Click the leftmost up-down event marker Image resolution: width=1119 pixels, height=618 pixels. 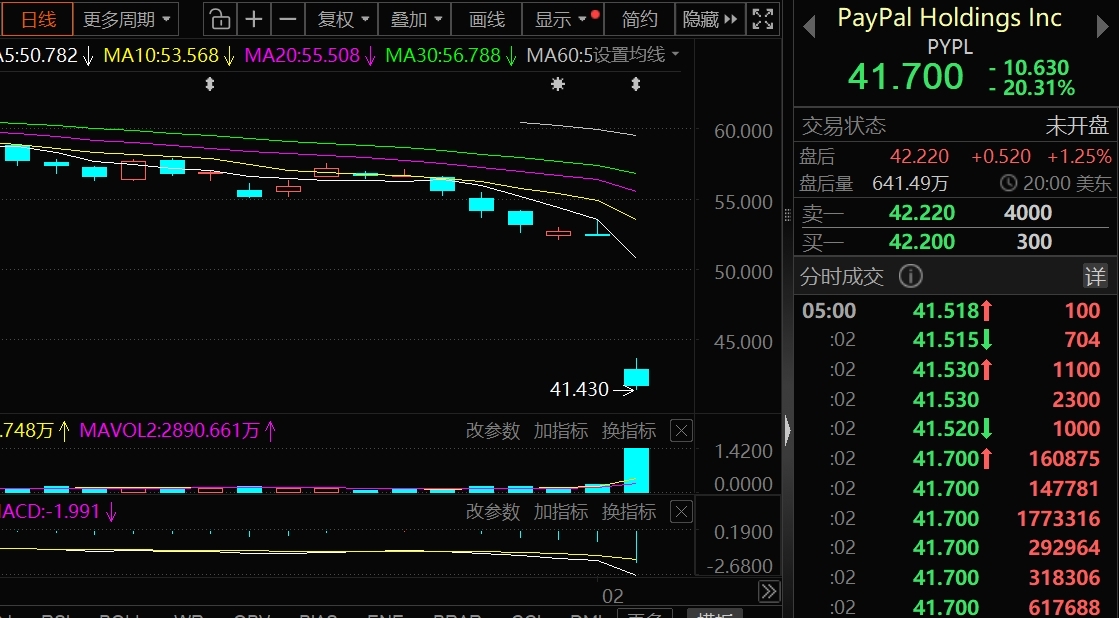click(210, 84)
